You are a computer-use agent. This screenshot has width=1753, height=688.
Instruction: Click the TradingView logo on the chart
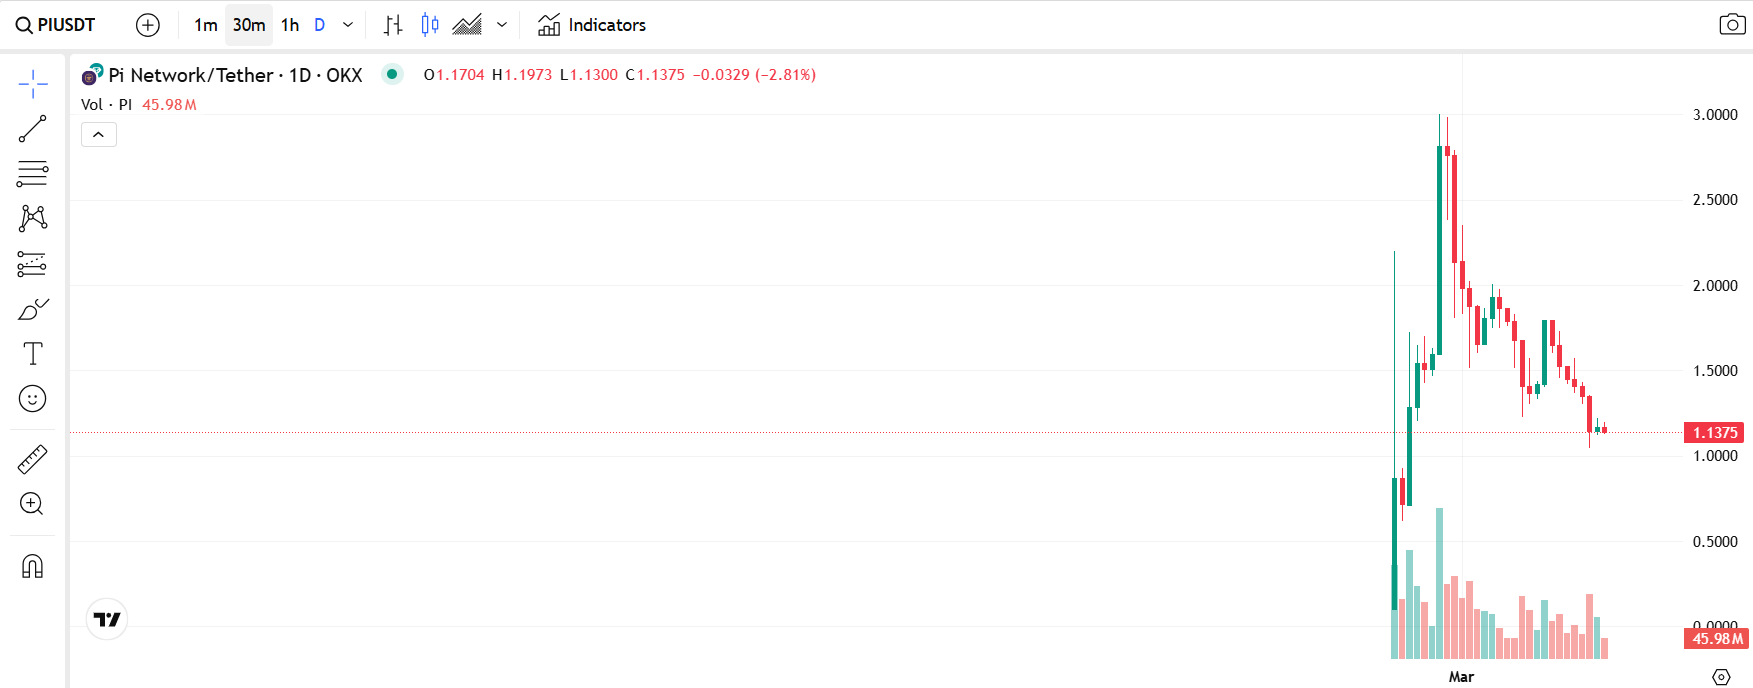tap(107, 619)
